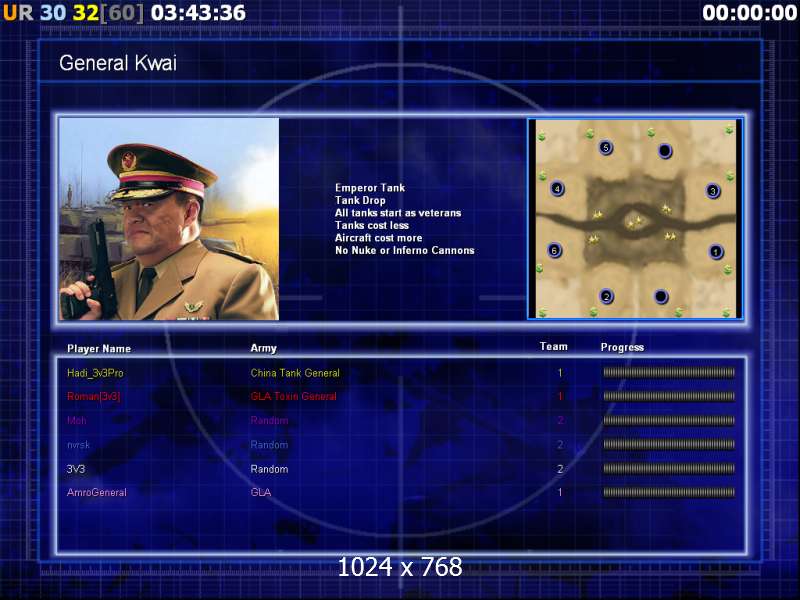The width and height of the screenshot is (800, 600).
Task: Click start position 4 on the minimap
Action: coord(557,189)
